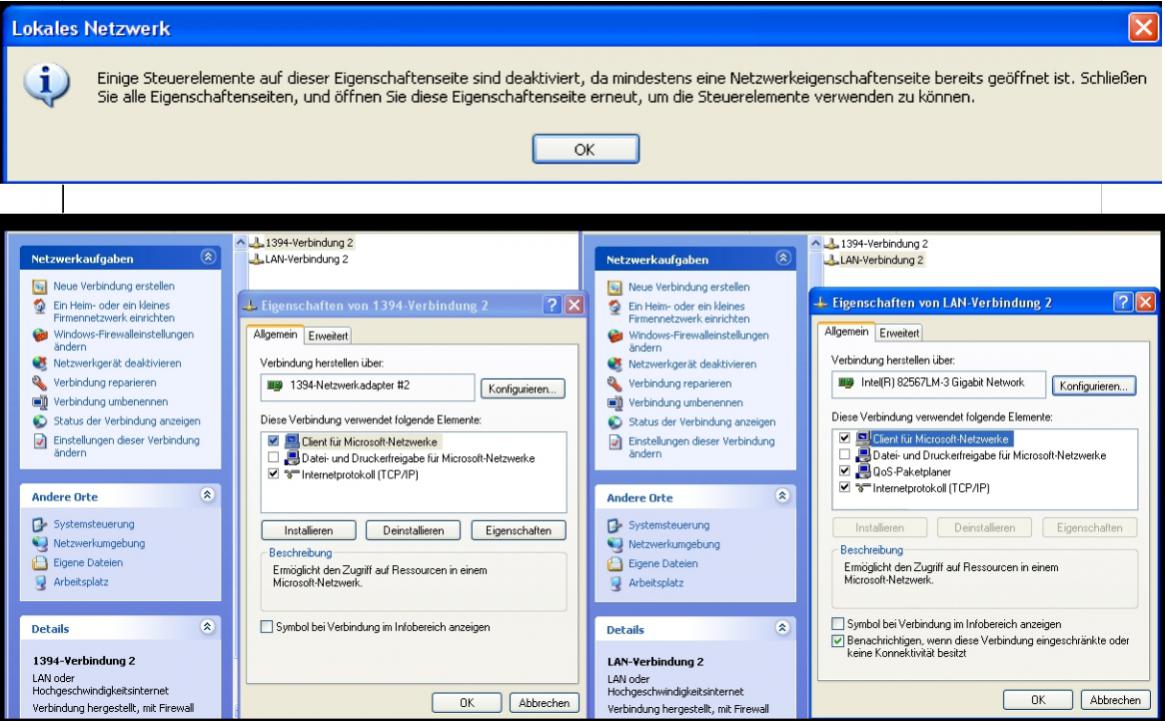Switch to Erweitert tab in LAN properties
1165x721 pixels.
point(899,333)
